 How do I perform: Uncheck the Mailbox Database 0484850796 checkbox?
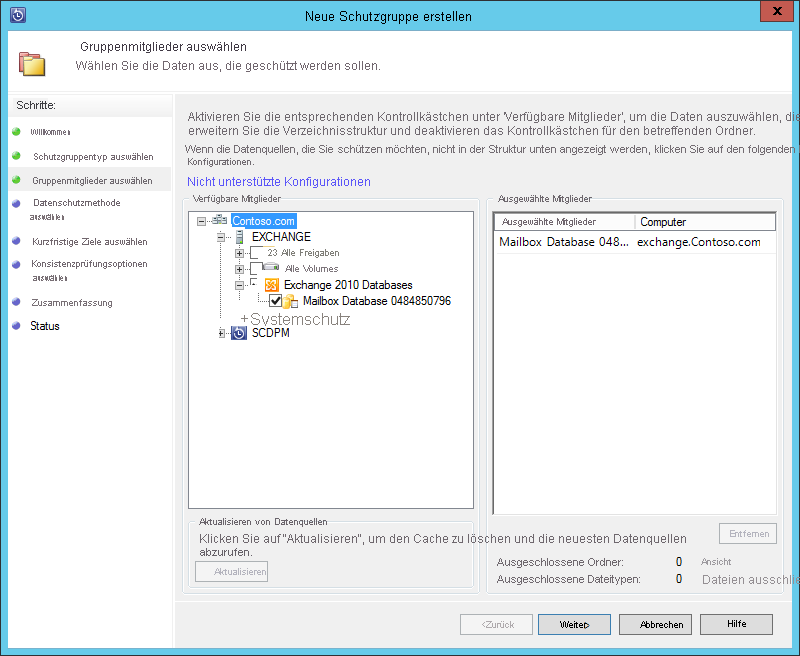(x=276, y=301)
